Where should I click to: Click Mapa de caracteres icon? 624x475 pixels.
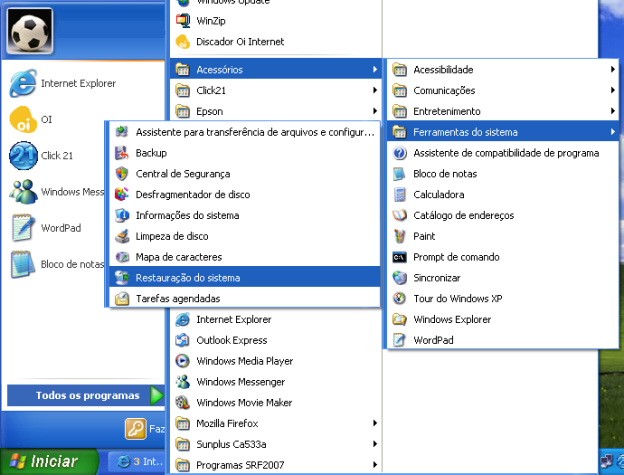click(122, 257)
